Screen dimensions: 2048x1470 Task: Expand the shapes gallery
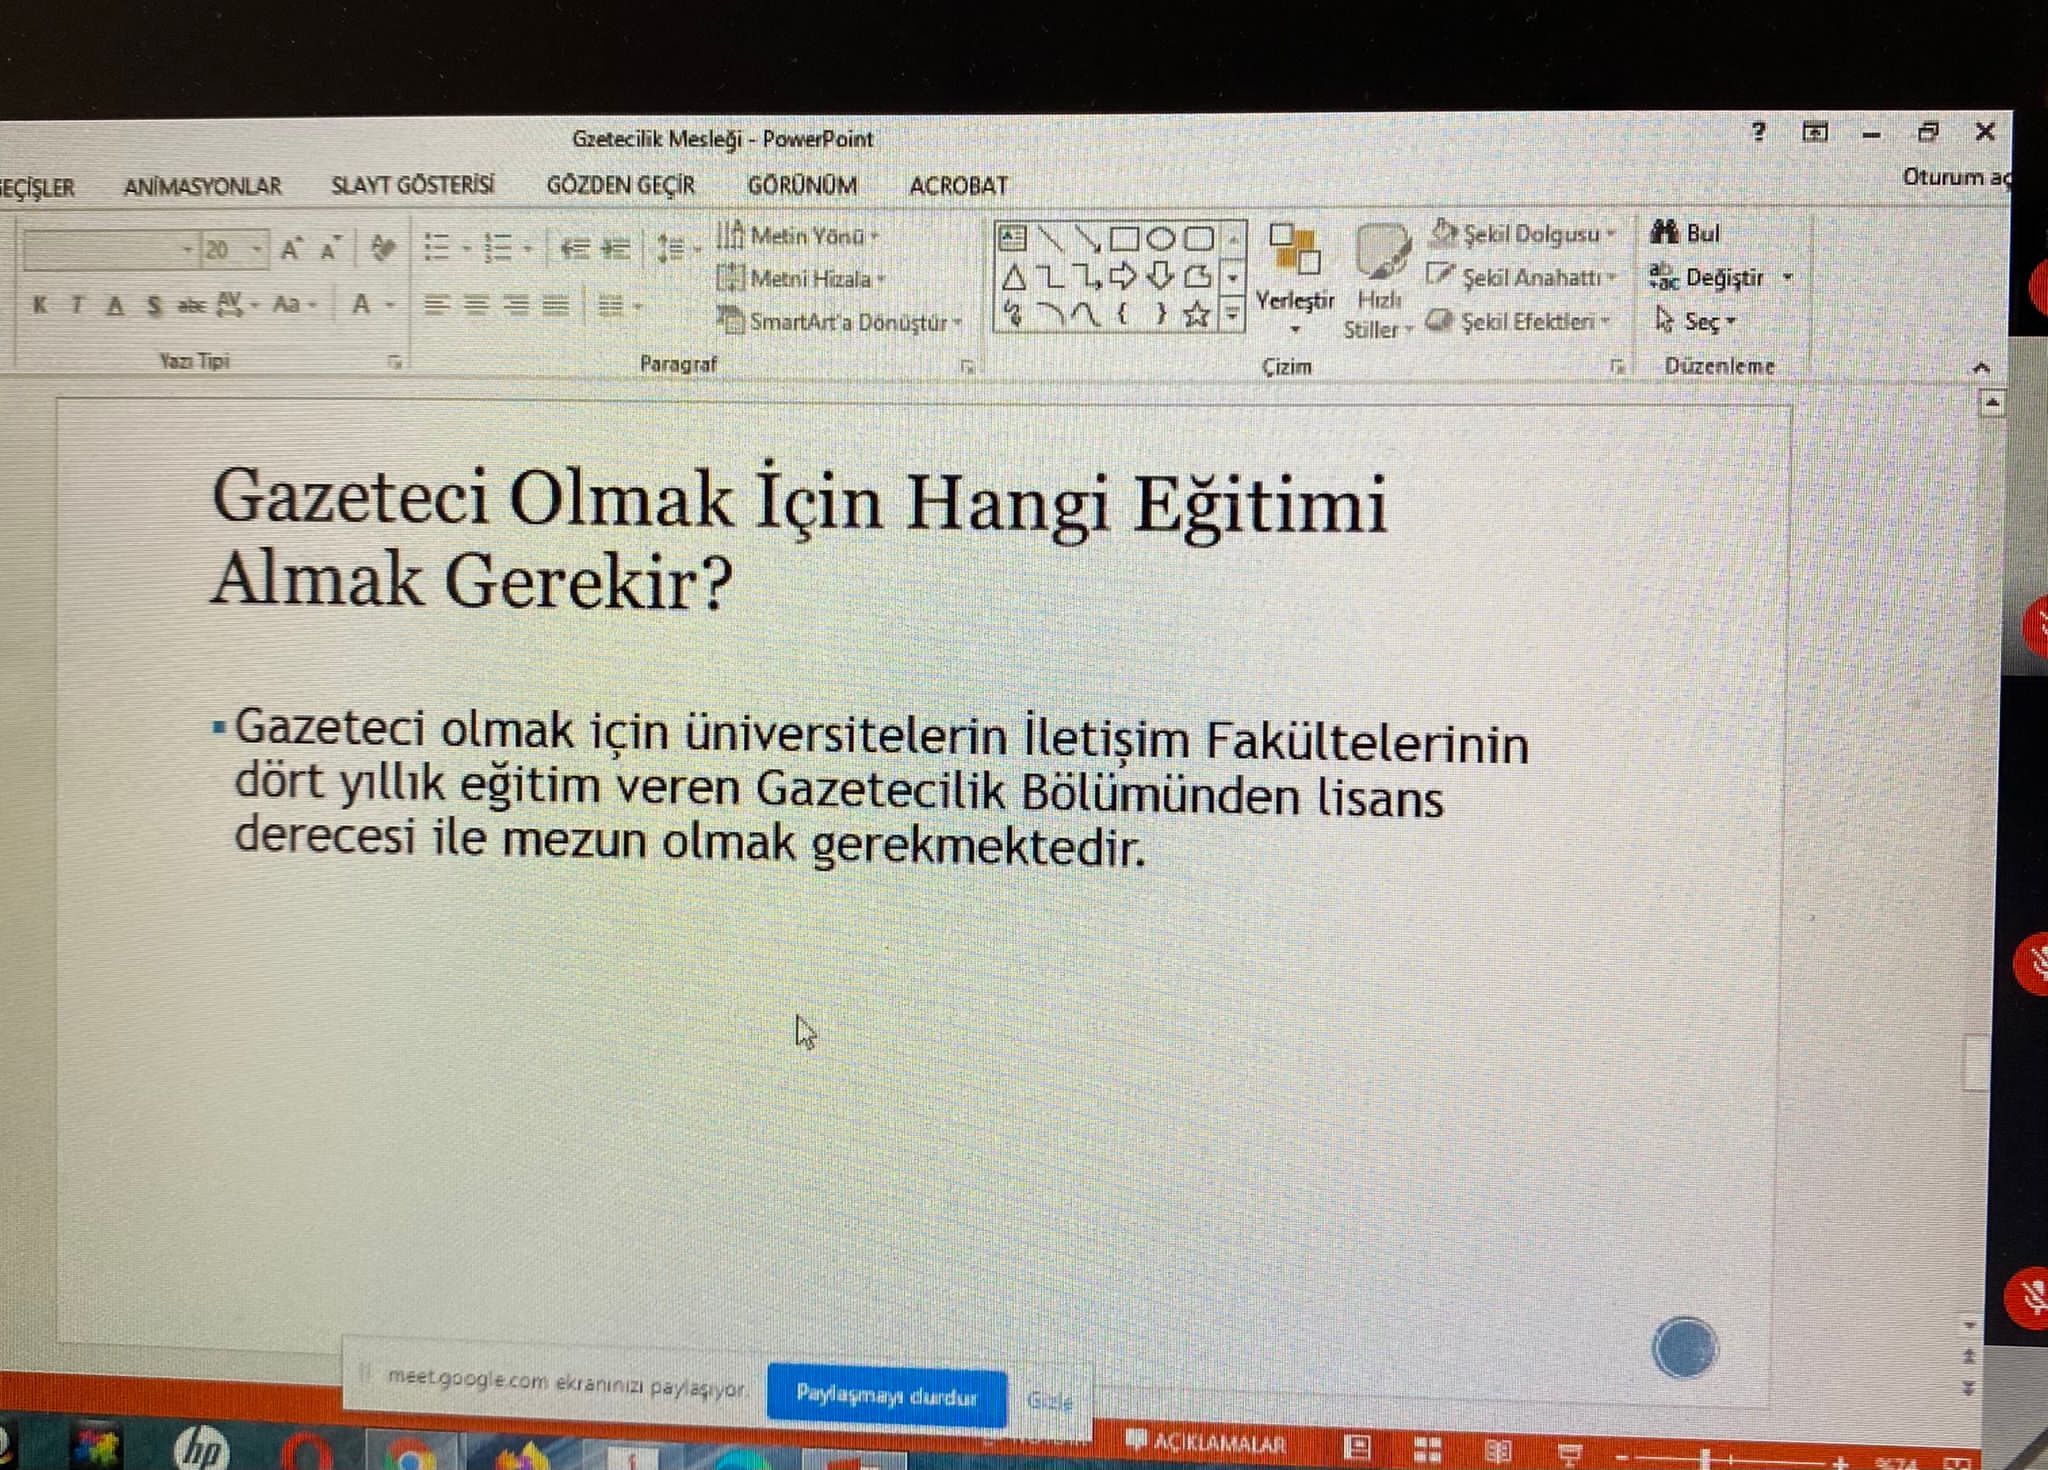coord(1232,315)
